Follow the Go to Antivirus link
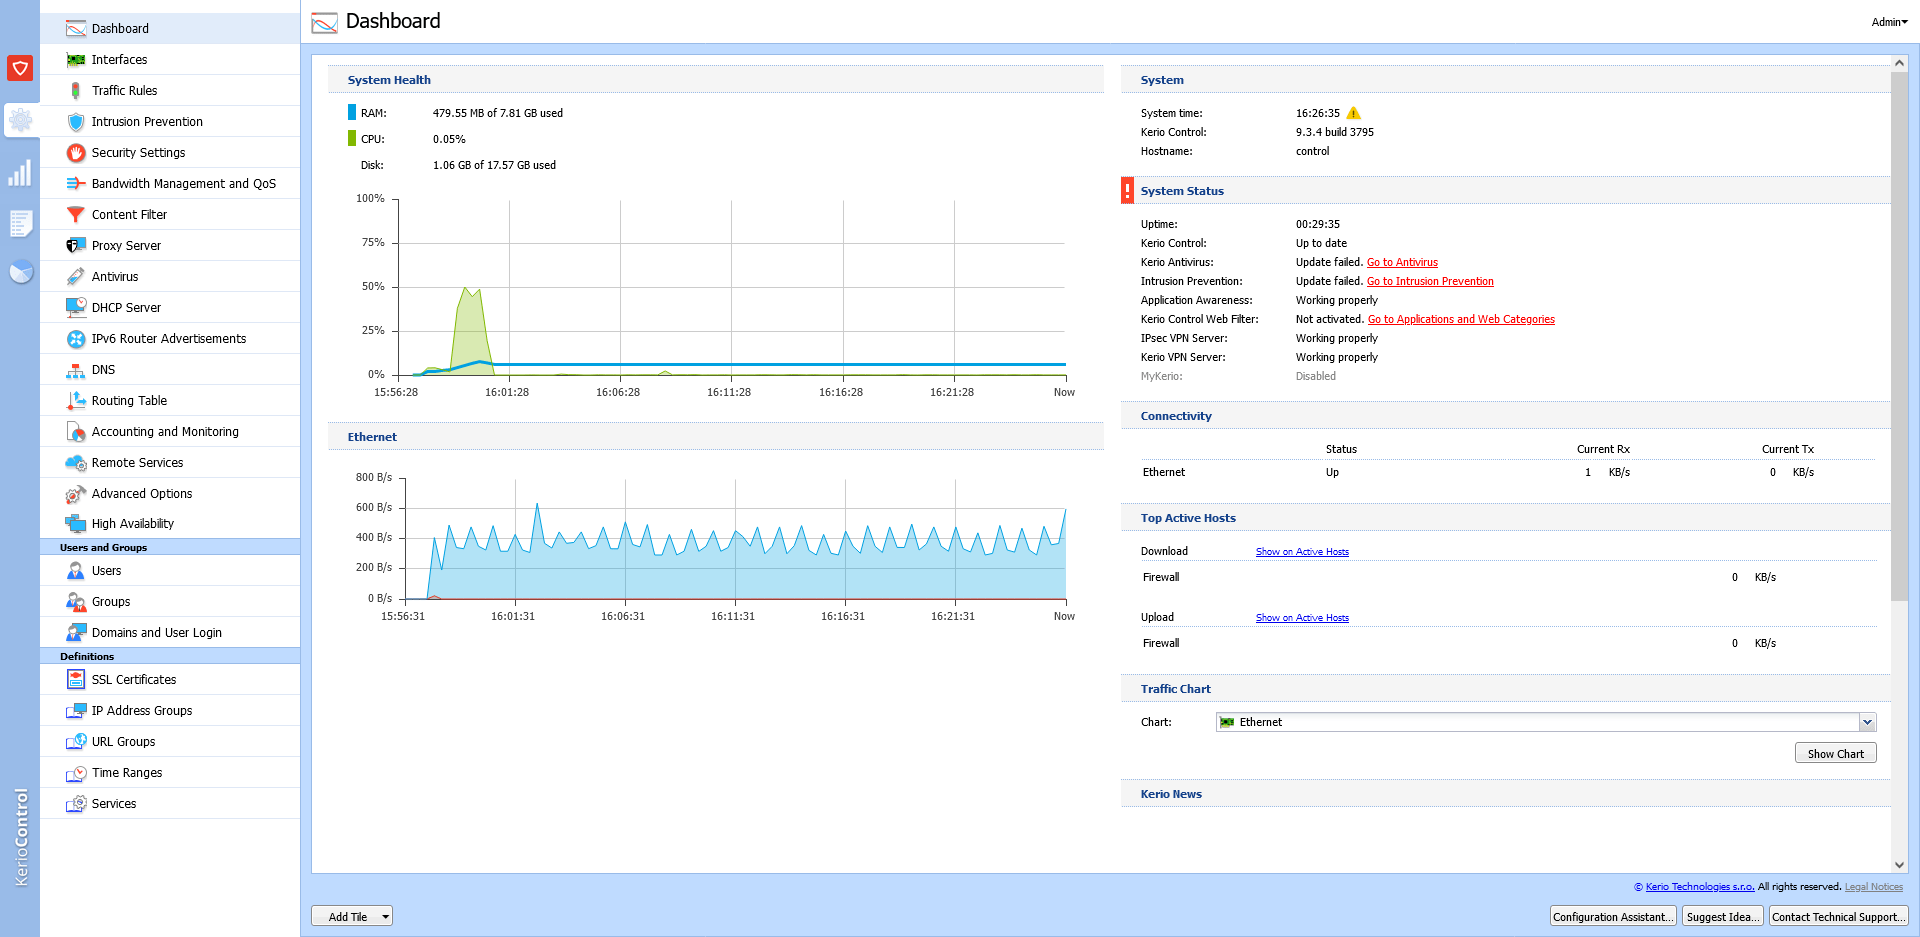Viewport: 1920px width, 937px height. 1402,262
